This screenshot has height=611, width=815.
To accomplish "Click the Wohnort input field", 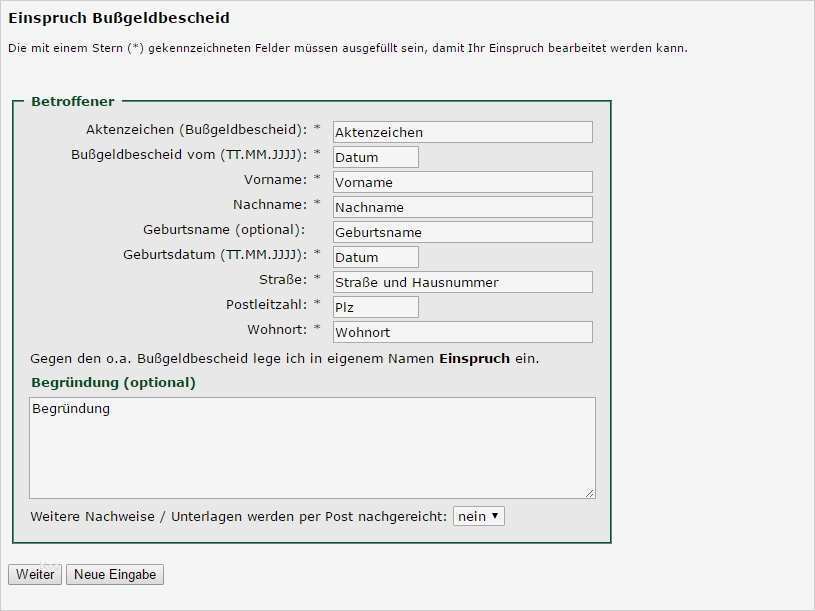I will tap(462, 330).
